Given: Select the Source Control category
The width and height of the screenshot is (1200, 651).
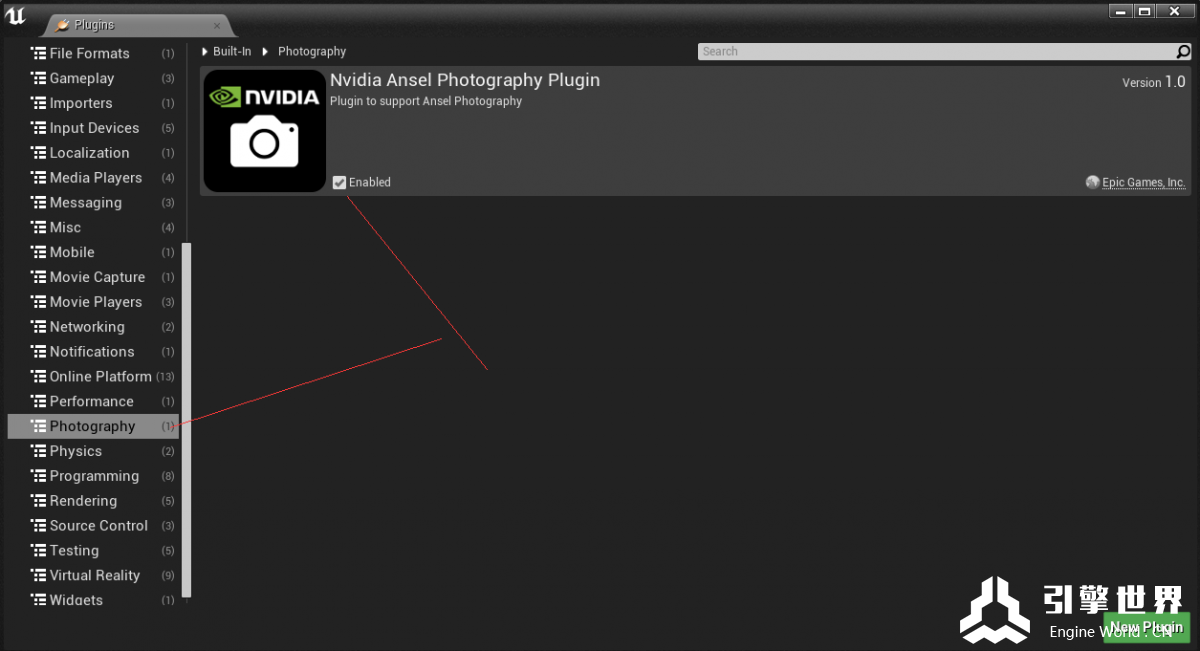Looking at the screenshot, I should click(93, 526).
